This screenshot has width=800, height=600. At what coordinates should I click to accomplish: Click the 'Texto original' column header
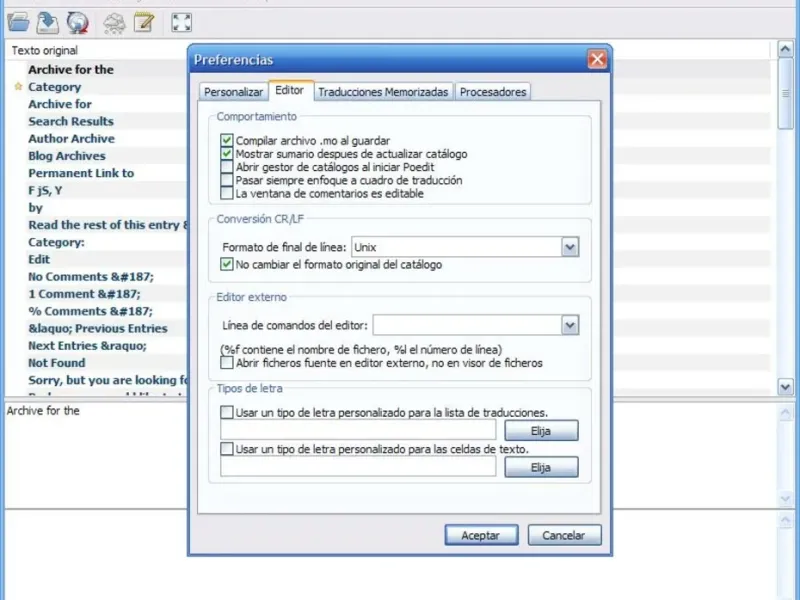pyautogui.click(x=45, y=51)
